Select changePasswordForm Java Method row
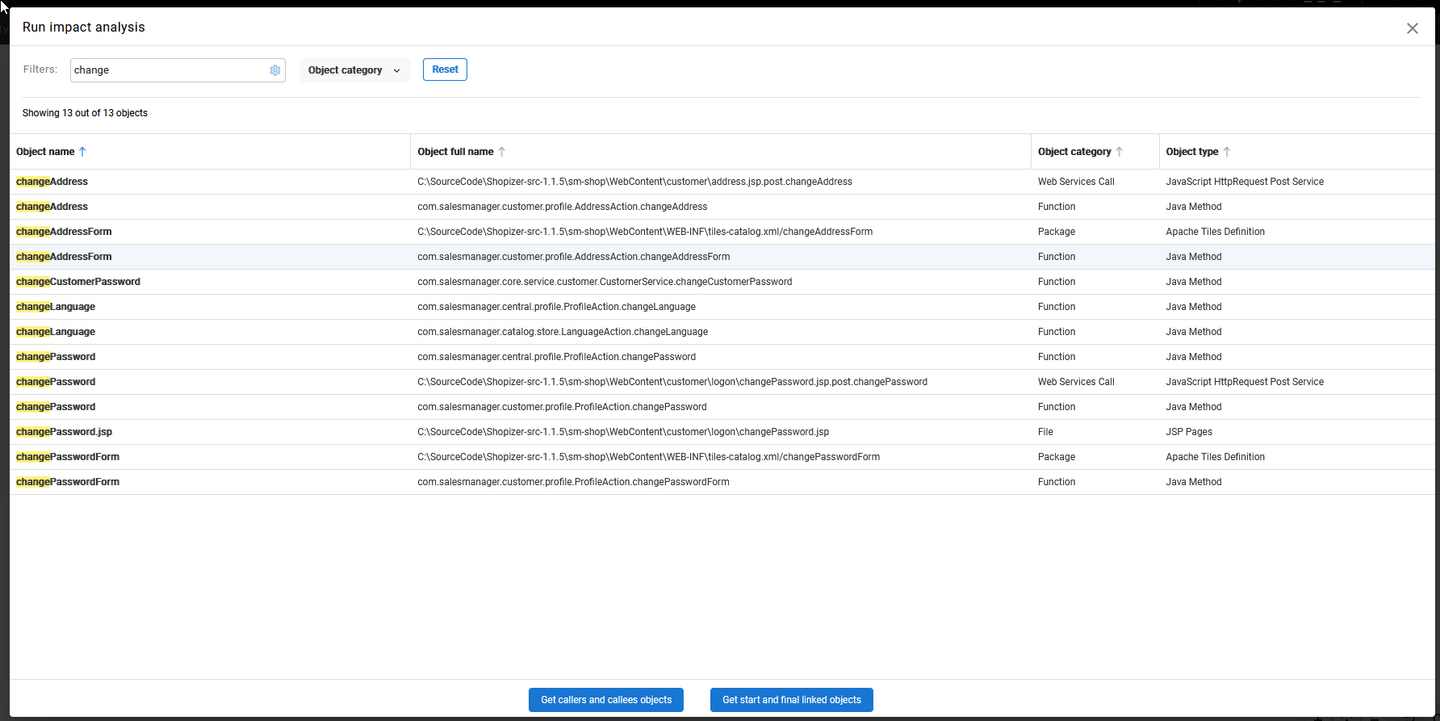 point(68,482)
